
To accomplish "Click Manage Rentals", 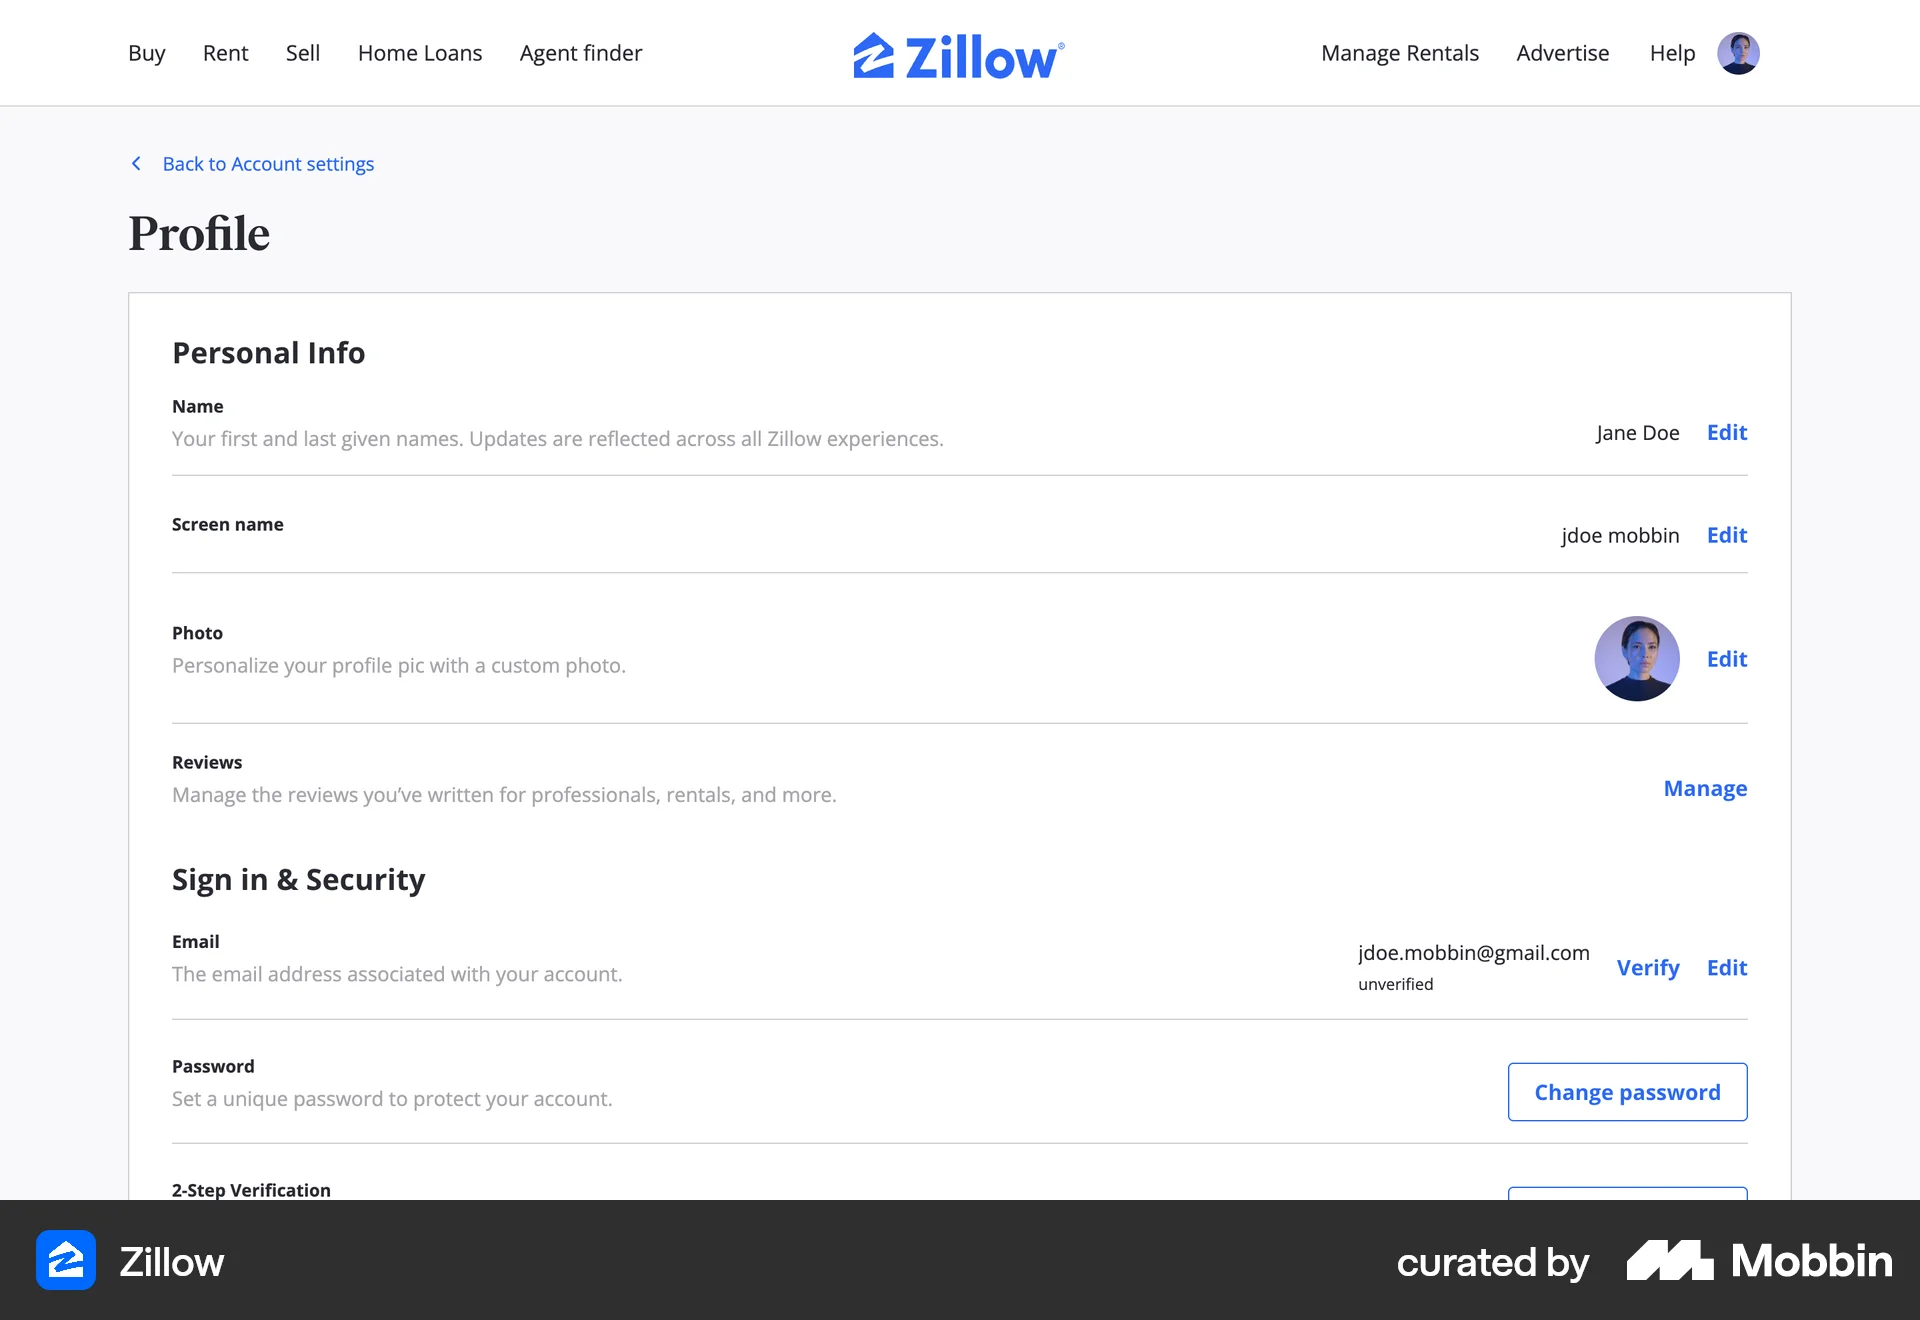I will pos(1399,53).
